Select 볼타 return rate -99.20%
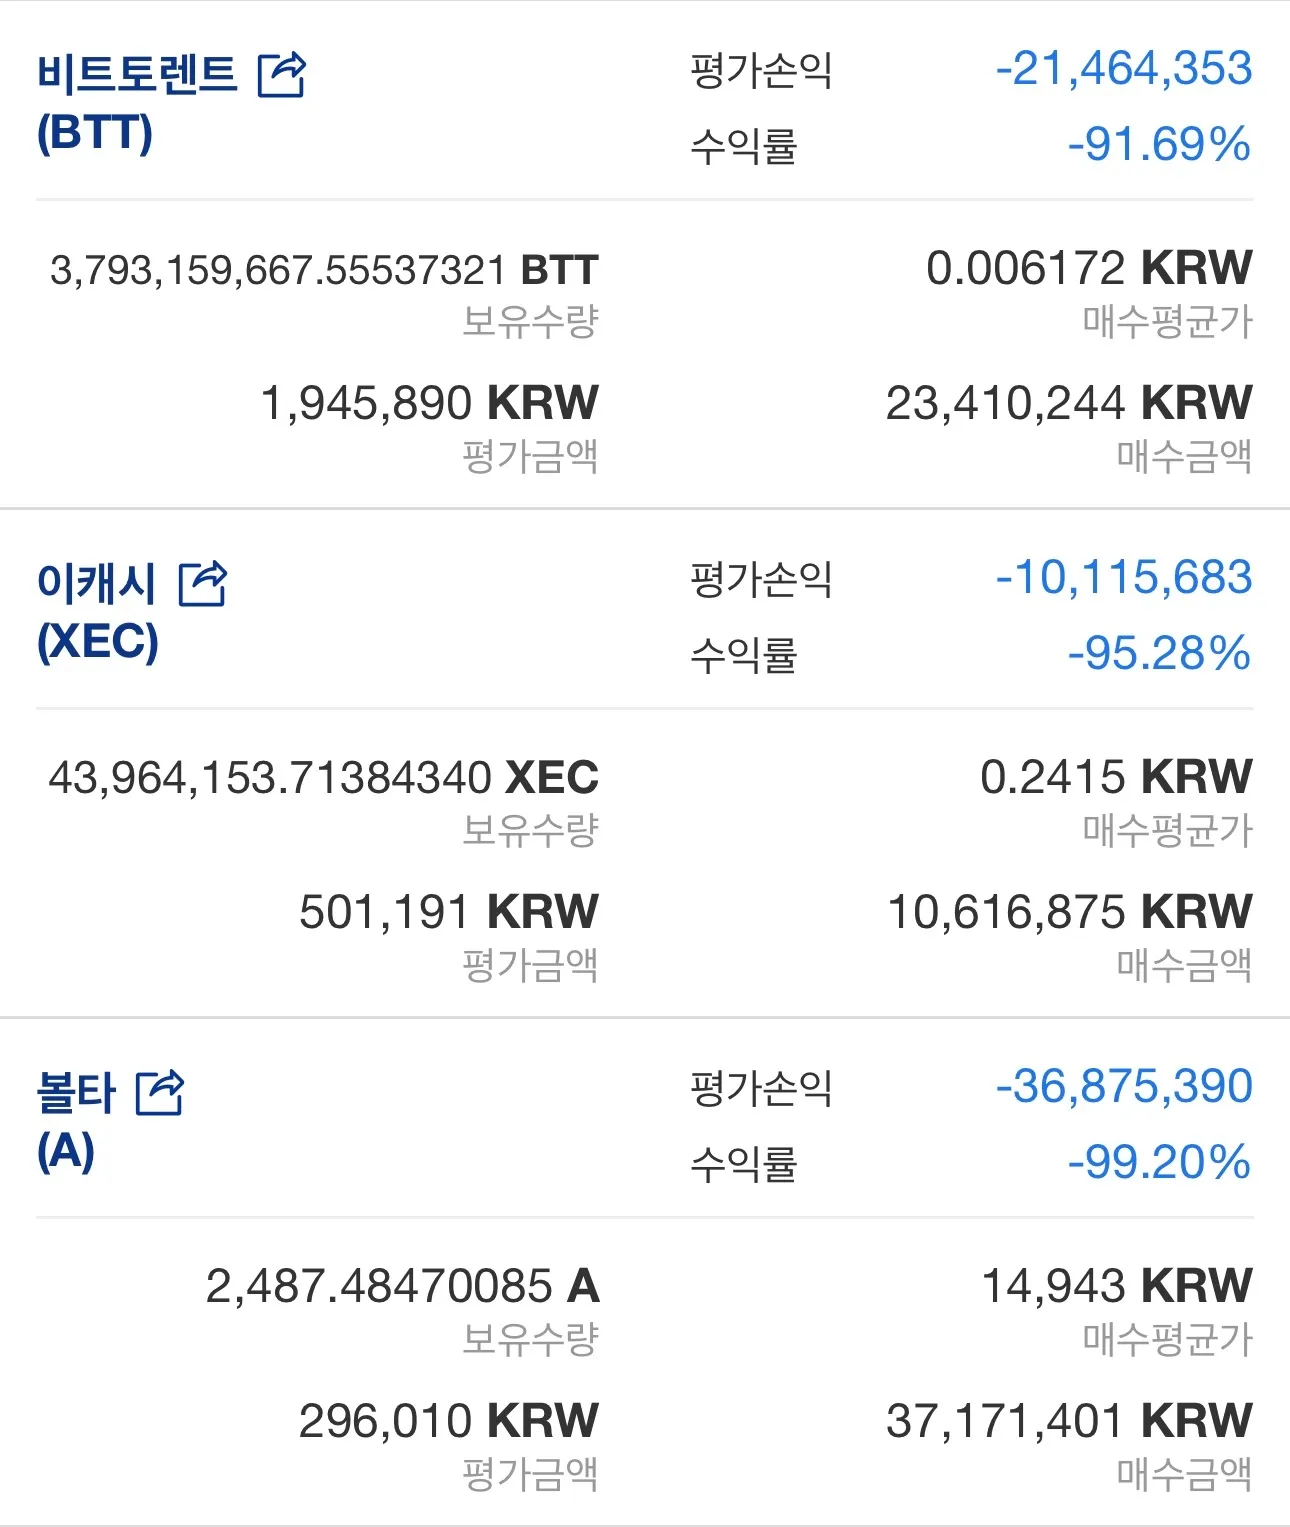The height and width of the screenshot is (1527, 1290). pyautogui.click(x=1158, y=1162)
